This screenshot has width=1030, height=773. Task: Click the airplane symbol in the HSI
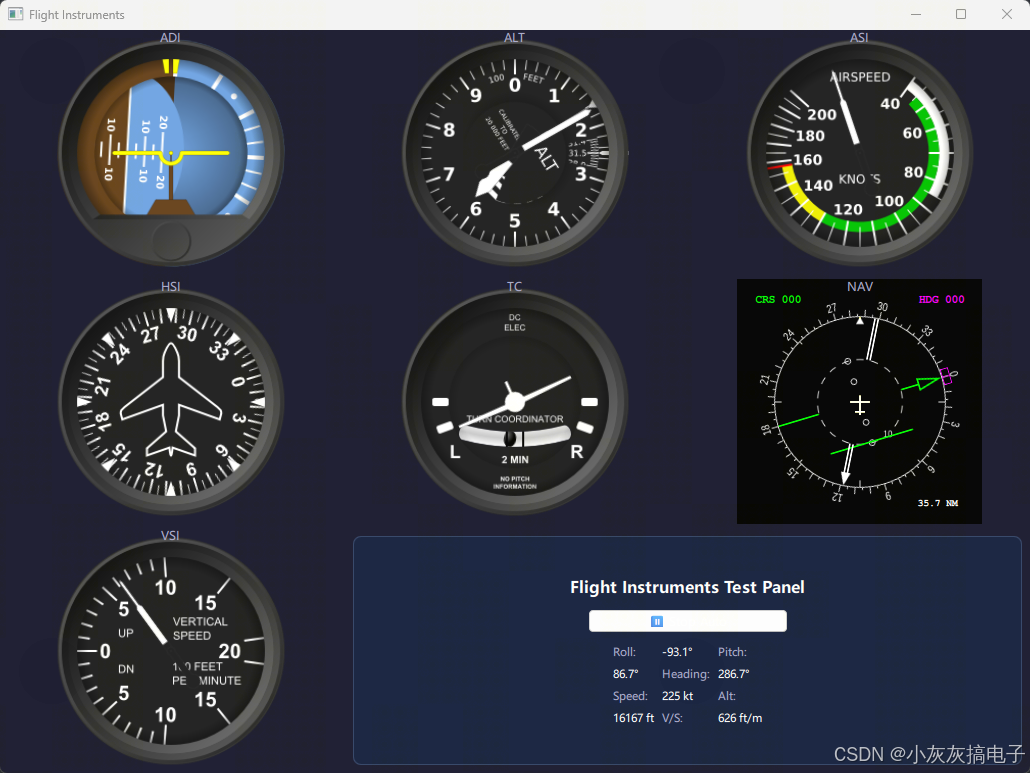click(x=171, y=400)
